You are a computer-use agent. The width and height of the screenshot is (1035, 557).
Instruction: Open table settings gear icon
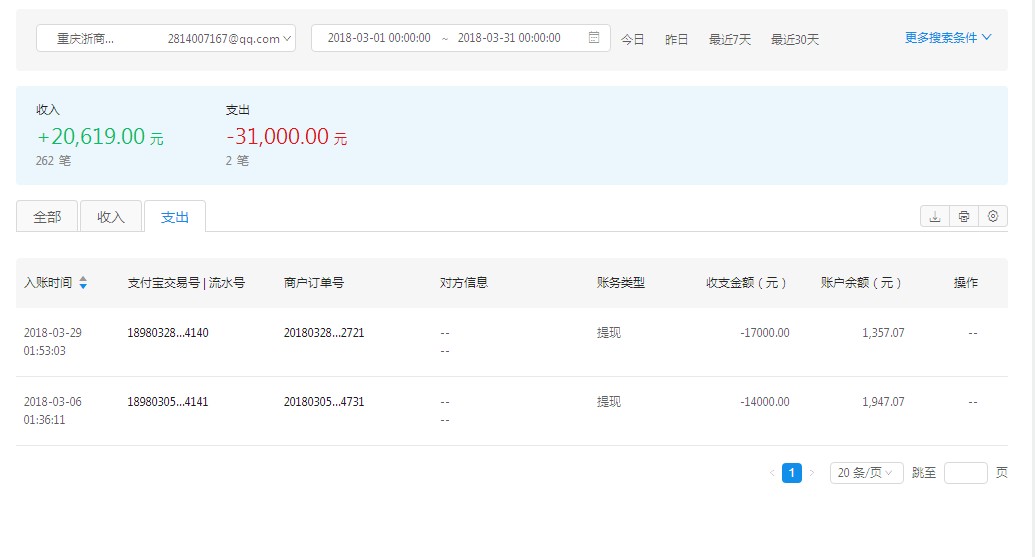point(993,216)
